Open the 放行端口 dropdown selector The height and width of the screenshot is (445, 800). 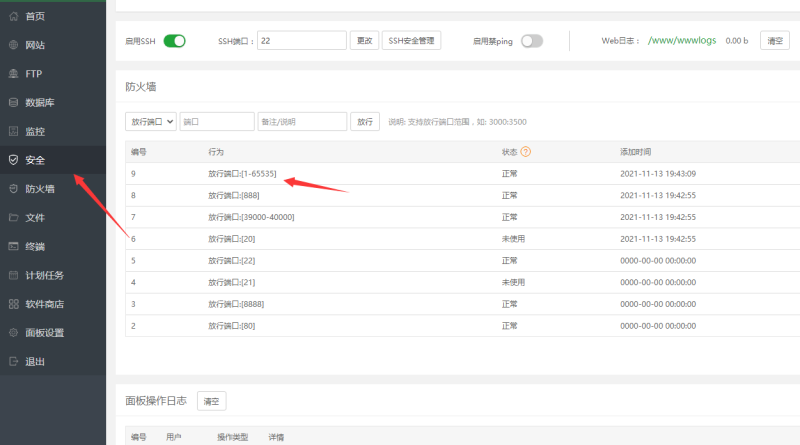coord(151,121)
